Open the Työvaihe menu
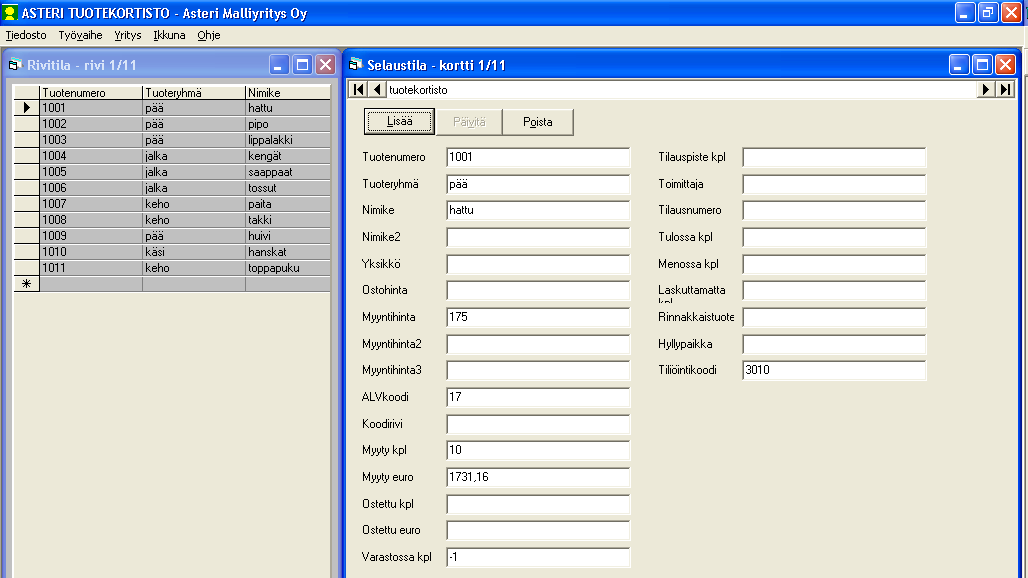Viewport: 1028px width, 578px height. 80,35
